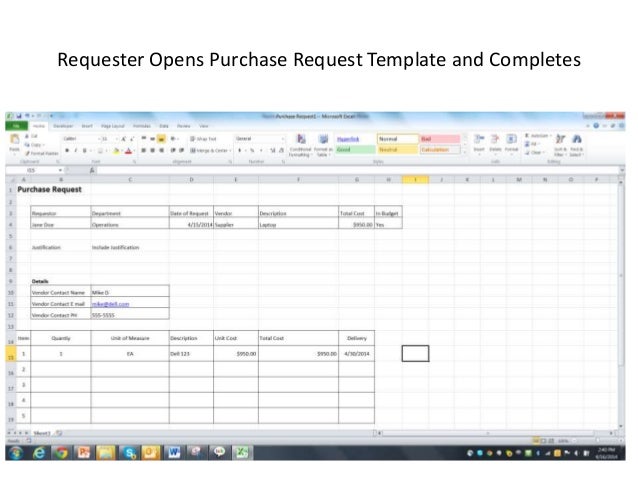Toggle Italic formatting
This screenshot has width=638, height=479.
(x=75, y=151)
